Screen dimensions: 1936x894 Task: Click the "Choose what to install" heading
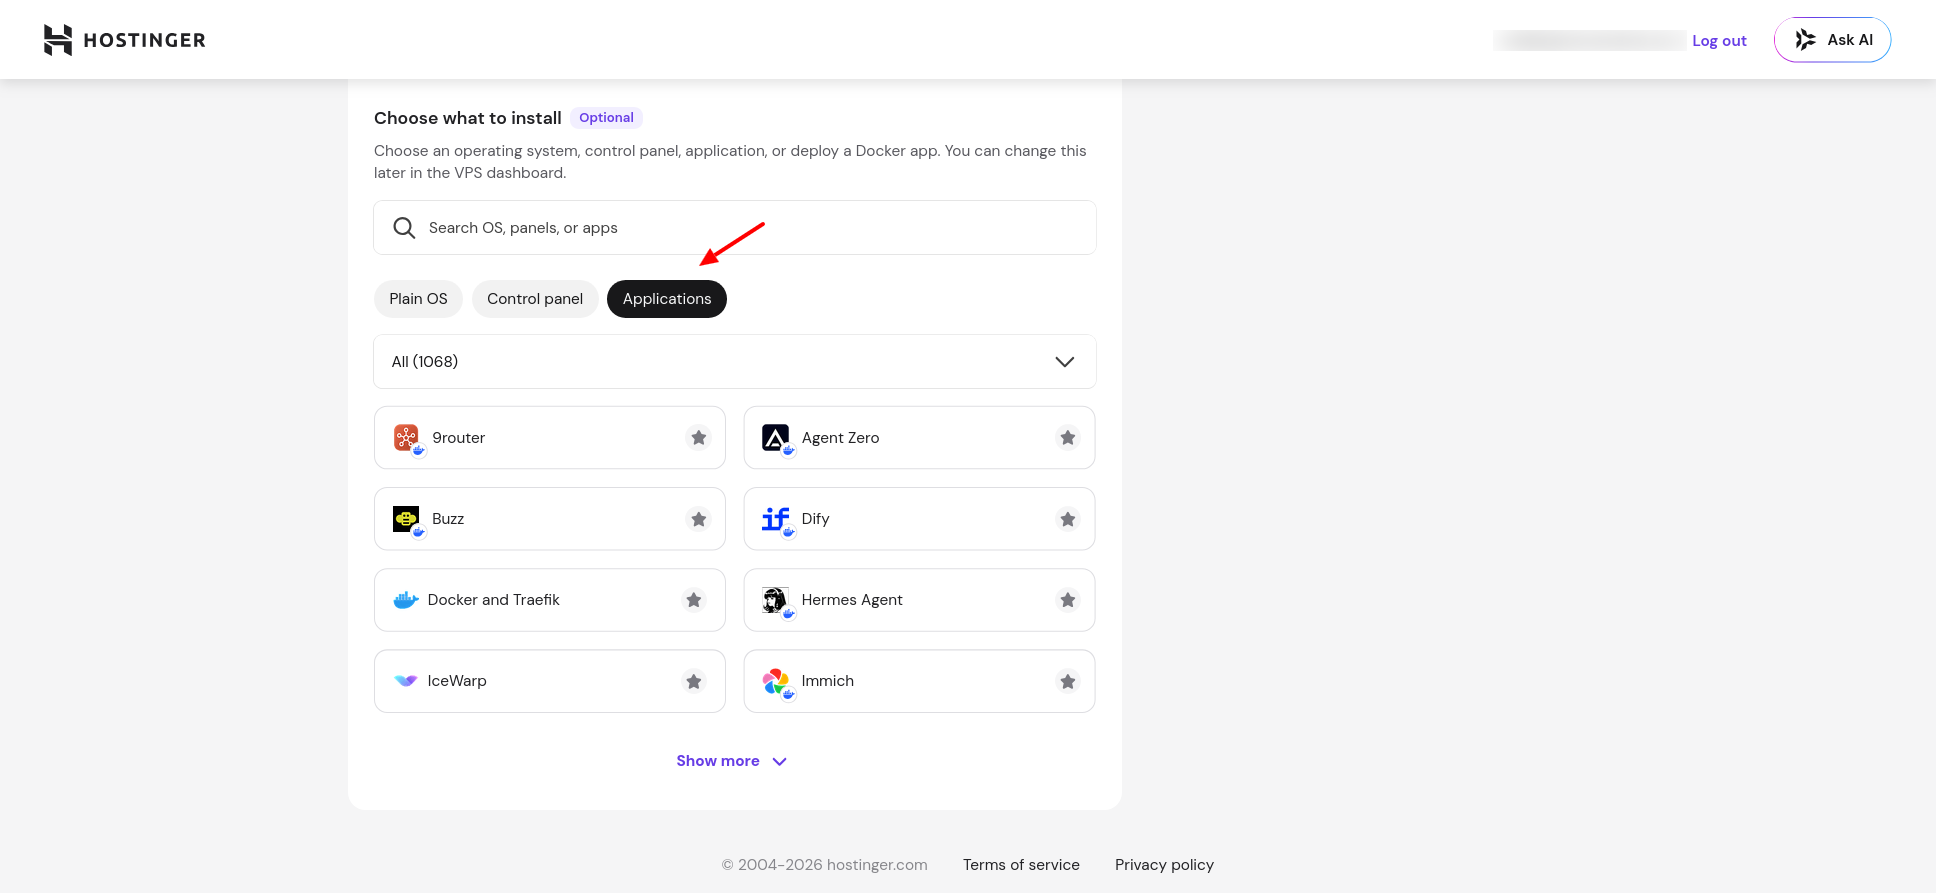point(468,118)
